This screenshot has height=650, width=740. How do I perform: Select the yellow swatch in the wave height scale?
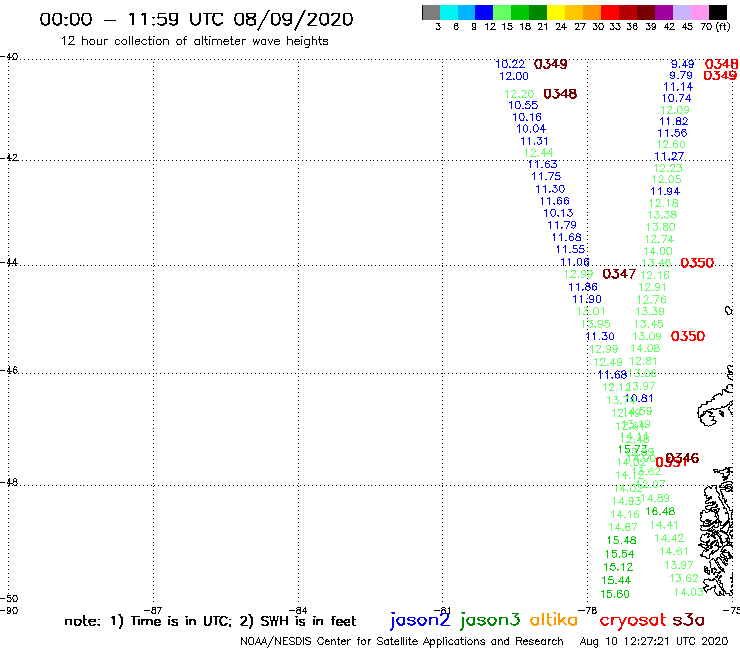[556, 12]
